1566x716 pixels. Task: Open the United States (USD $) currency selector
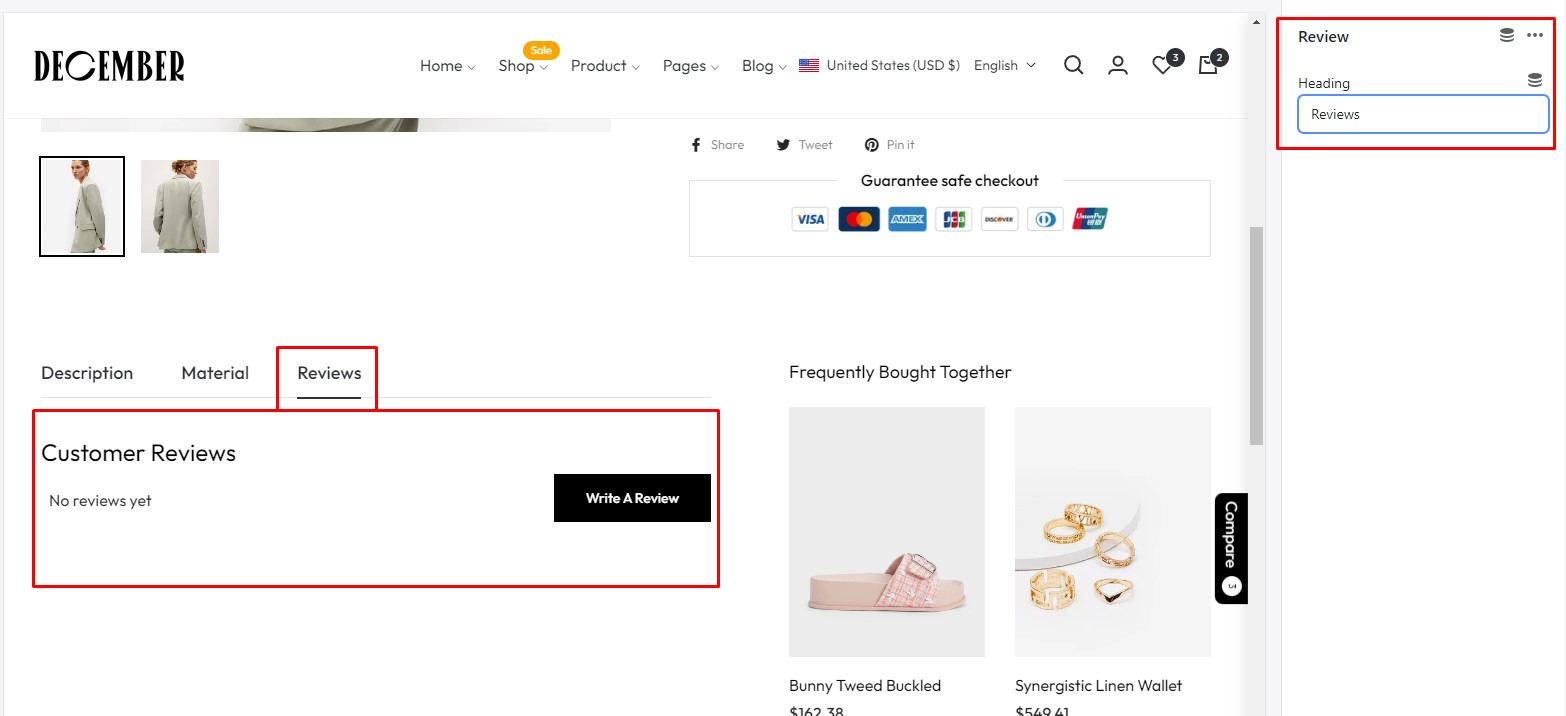click(880, 66)
